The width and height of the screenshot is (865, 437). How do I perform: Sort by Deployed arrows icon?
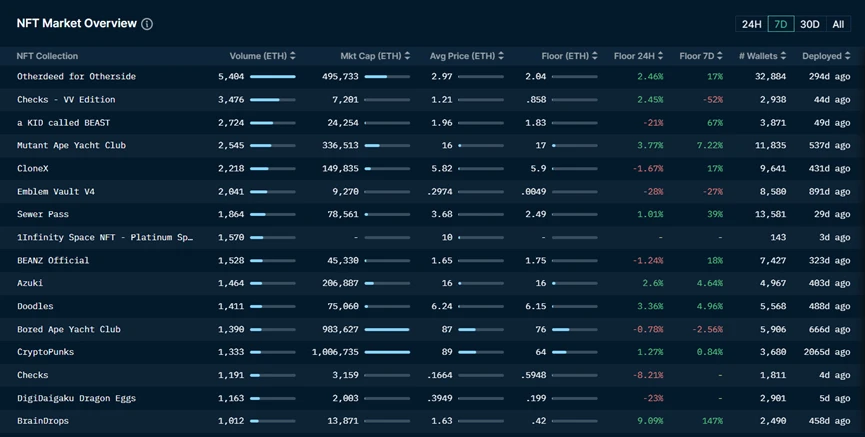coord(847,56)
